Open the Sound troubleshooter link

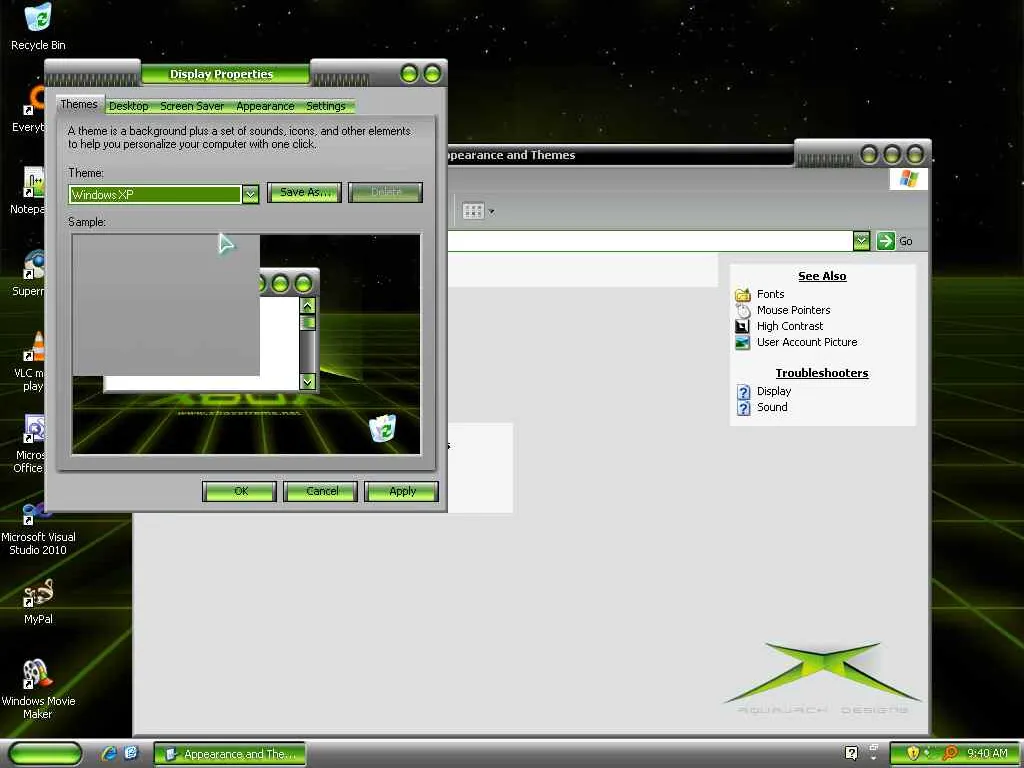pyautogui.click(x=772, y=407)
